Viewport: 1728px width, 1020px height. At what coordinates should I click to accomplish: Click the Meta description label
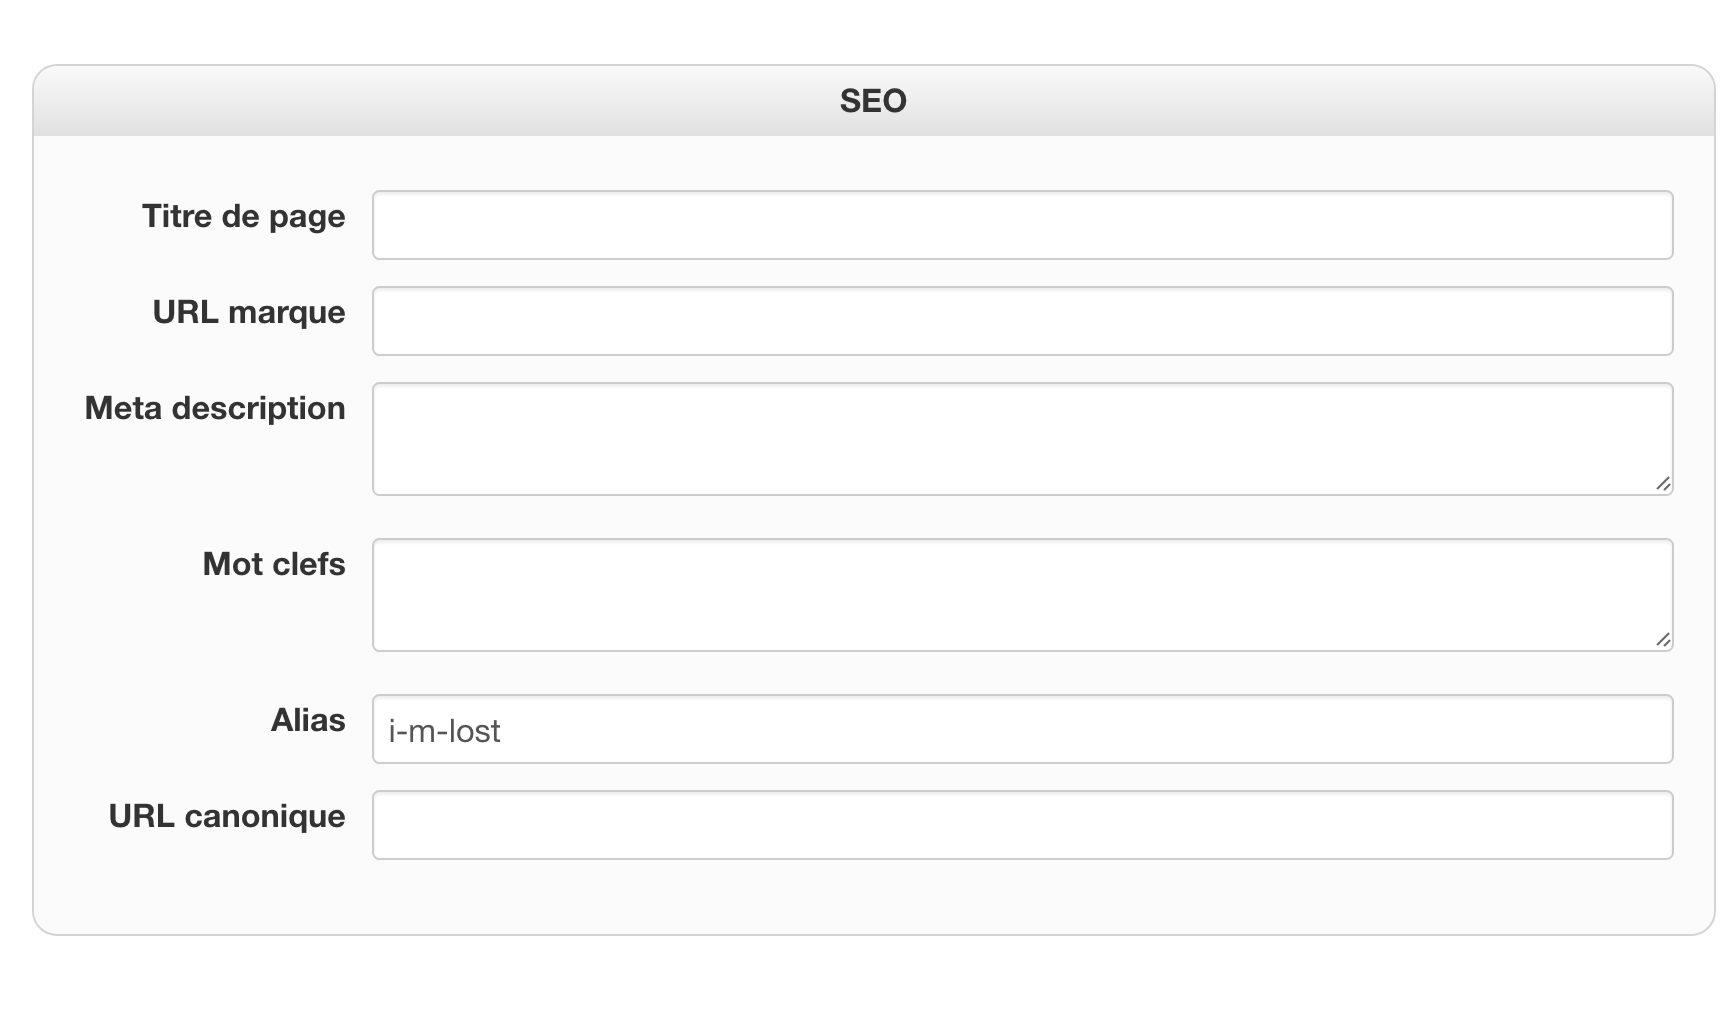point(215,408)
